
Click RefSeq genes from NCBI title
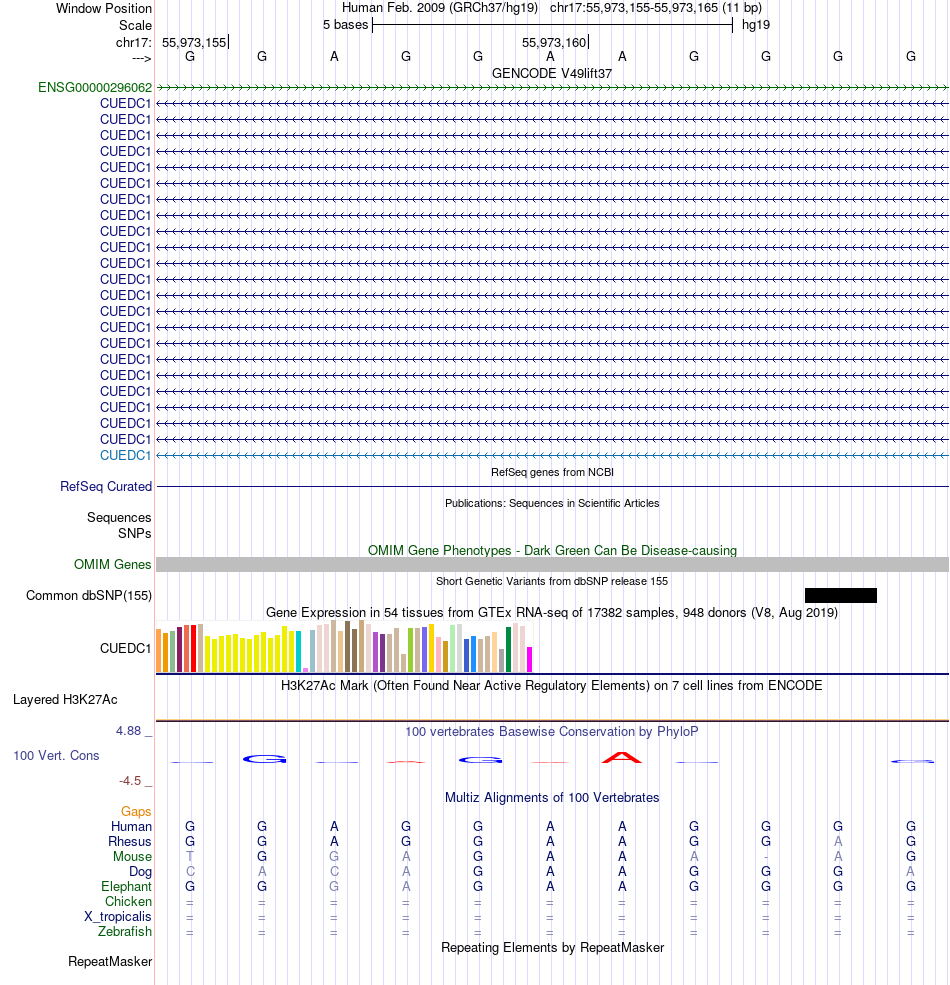coord(552,472)
